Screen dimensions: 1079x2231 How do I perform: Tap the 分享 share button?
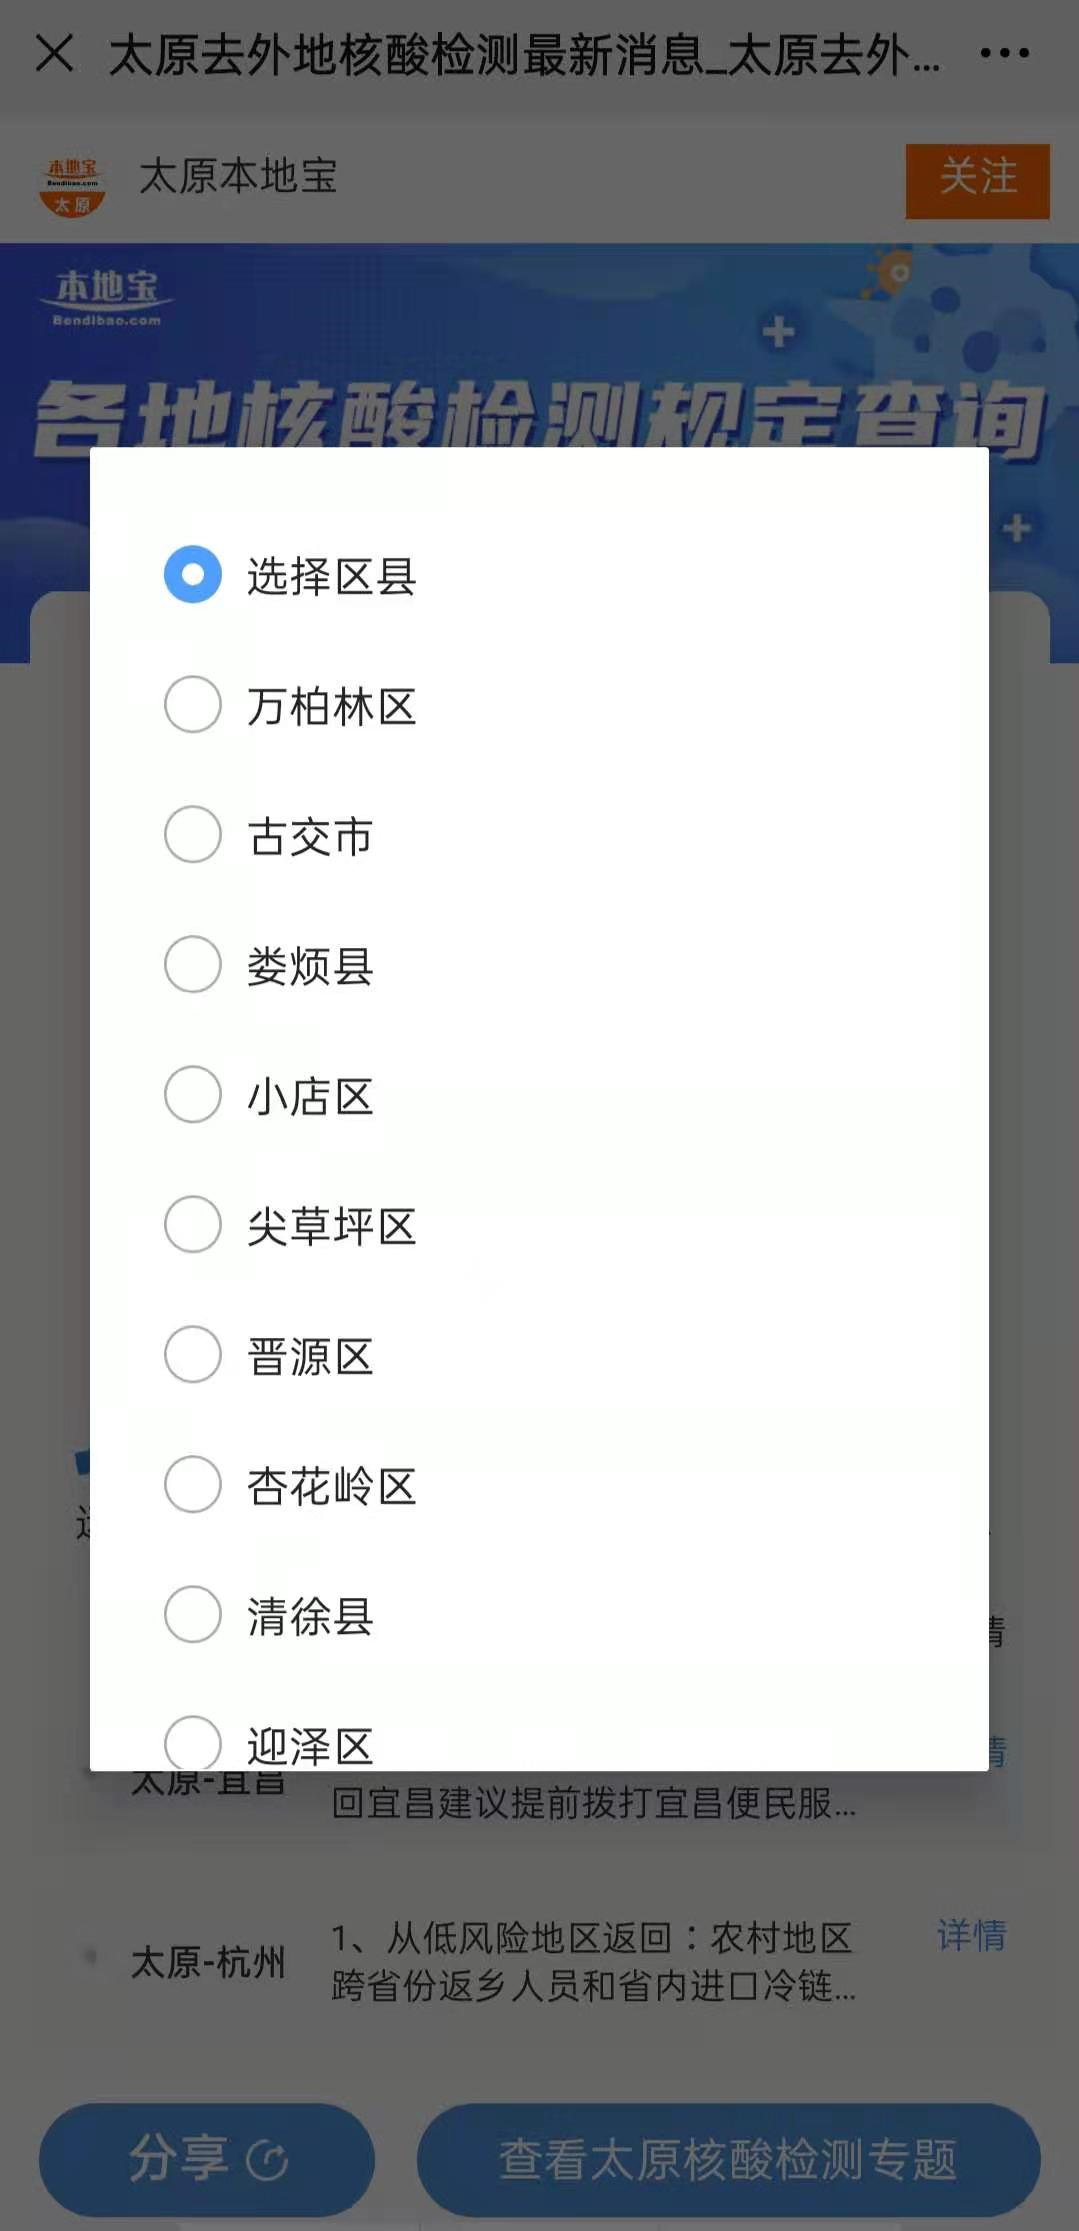coord(207,2159)
